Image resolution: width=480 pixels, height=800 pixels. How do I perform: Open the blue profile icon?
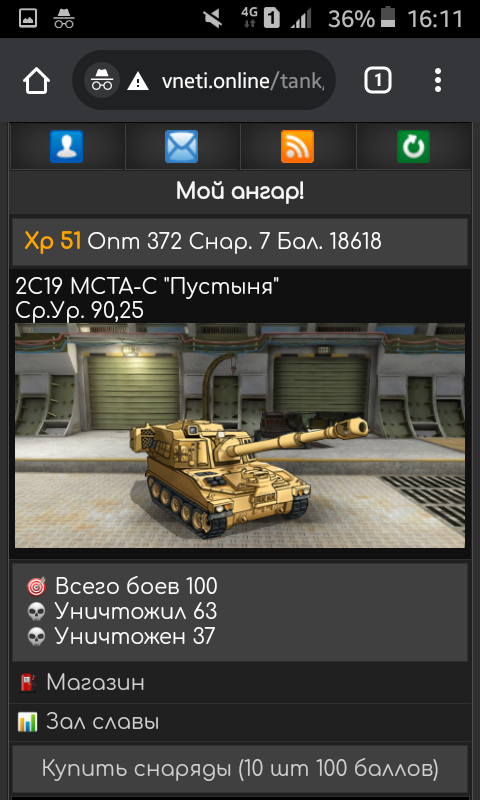tap(66, 146)
